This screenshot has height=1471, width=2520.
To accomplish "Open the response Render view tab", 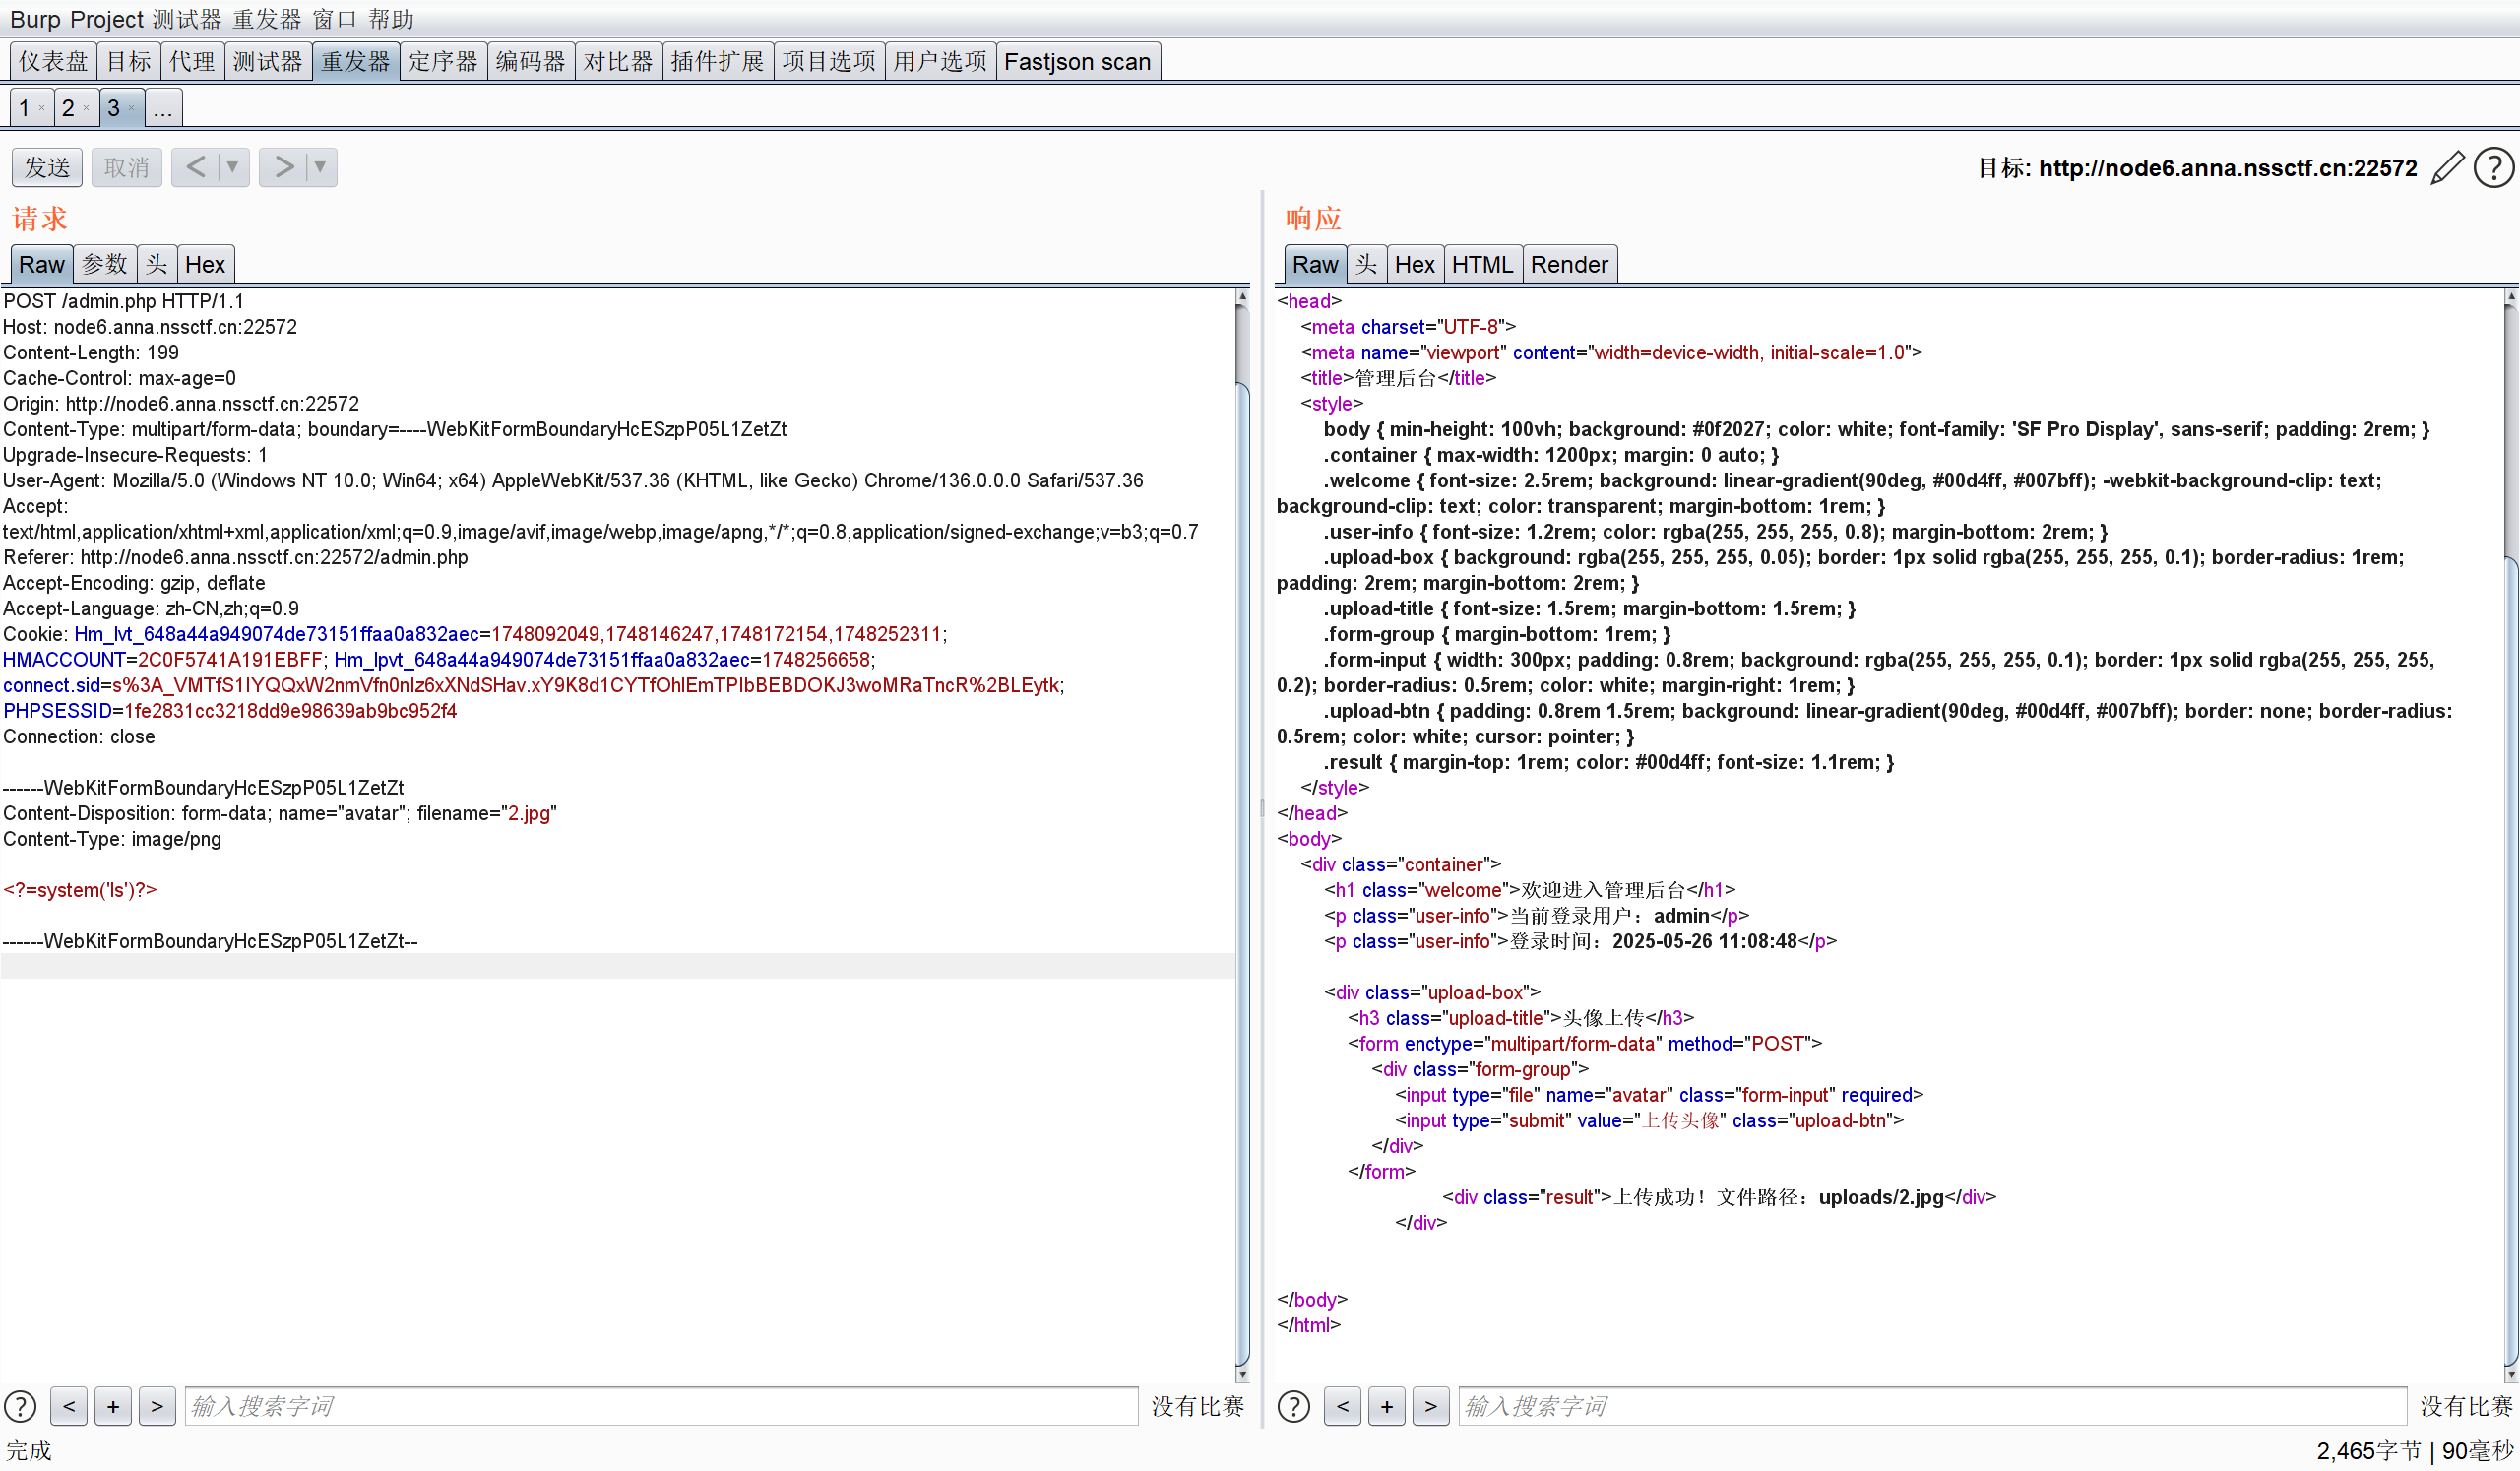I will (1568, 265).
